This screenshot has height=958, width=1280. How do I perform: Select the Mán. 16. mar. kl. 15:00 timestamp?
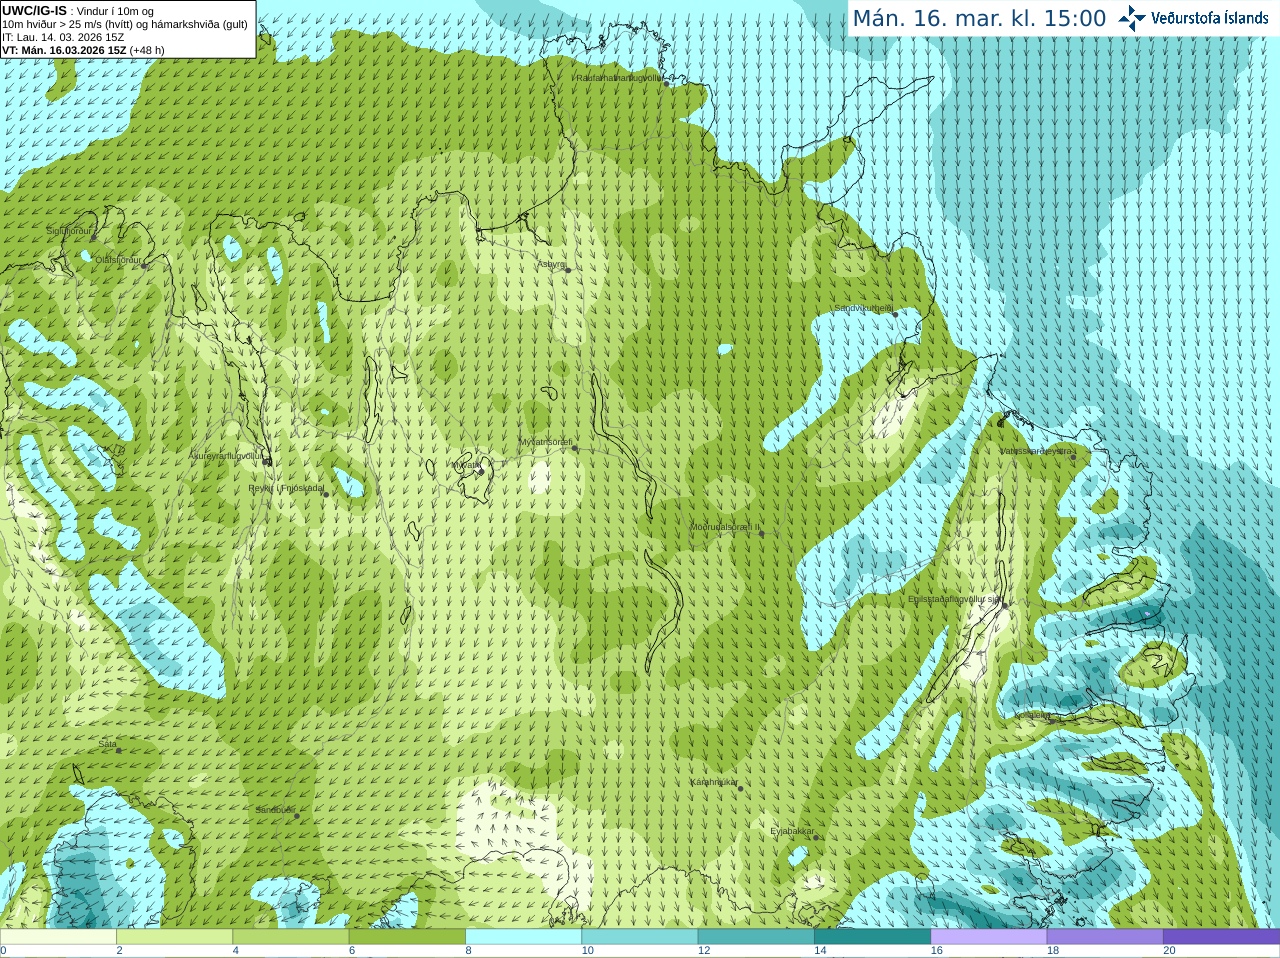979,19
